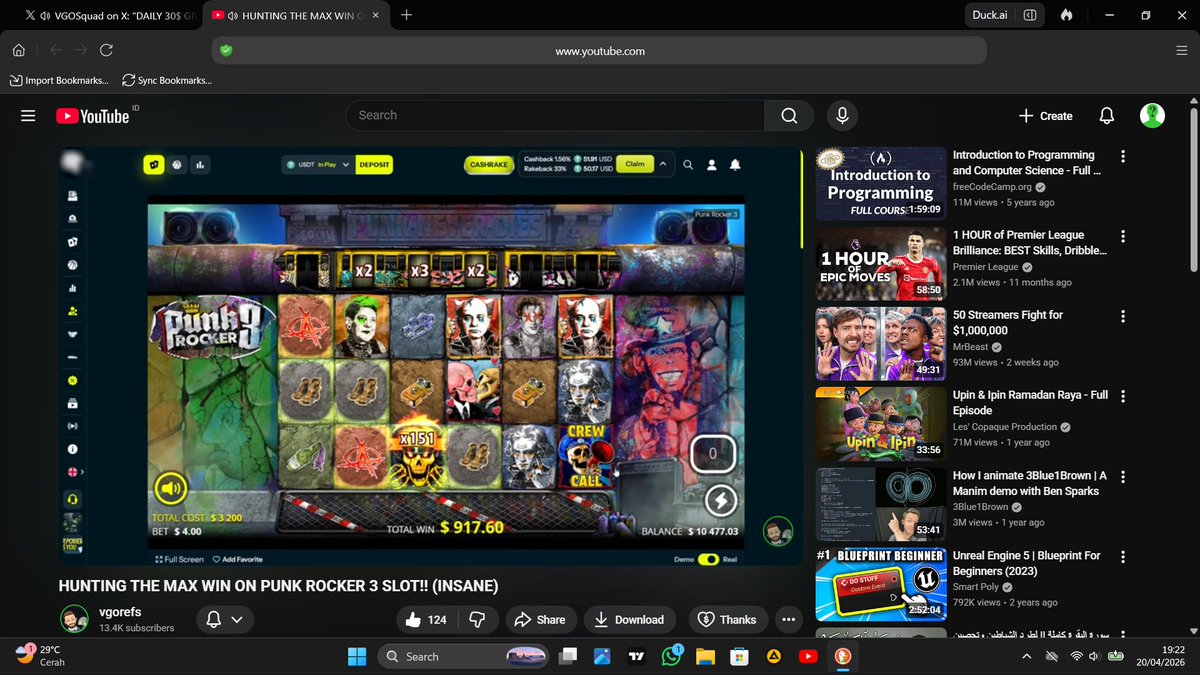Click the Sync Bookmarks bookmark bar item
The image size is (1200, 675).
pyautogui.click(x=167, y=80)
